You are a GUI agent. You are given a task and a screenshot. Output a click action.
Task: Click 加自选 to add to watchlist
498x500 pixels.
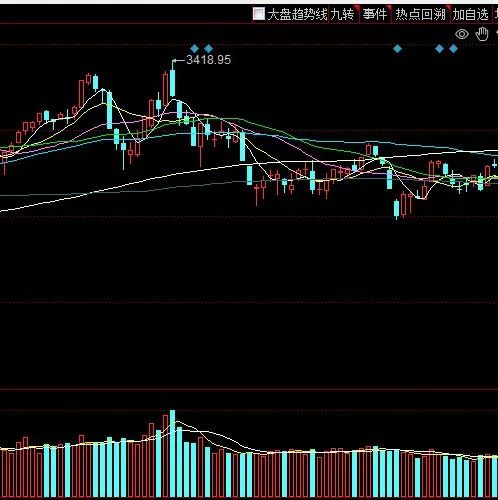[470, 14]
